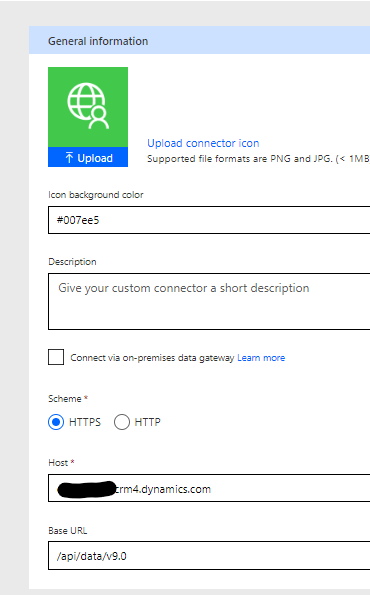Click the Description label

[72, 262]
